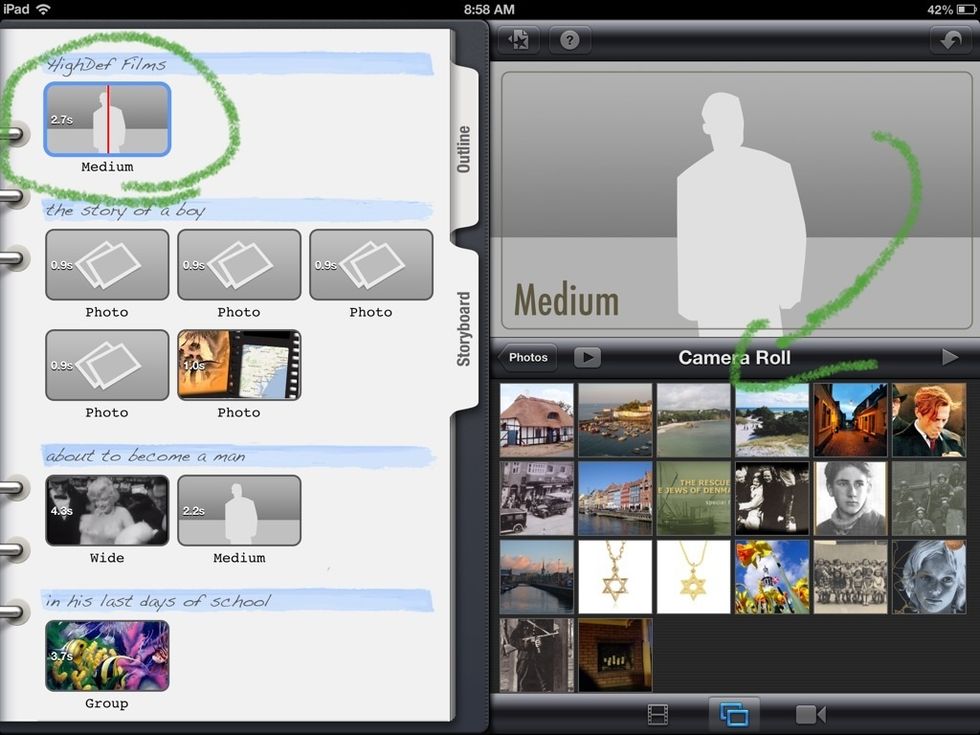Go back using the Photos button

point(527,357)
